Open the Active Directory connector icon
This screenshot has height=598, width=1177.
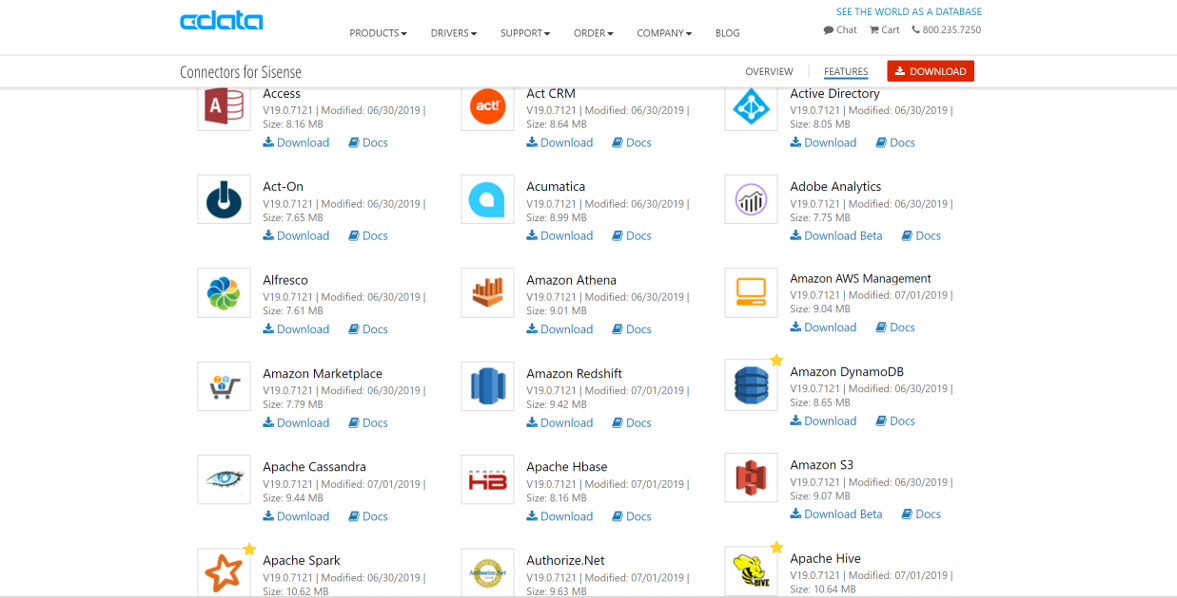pyautogui.click(x=751, y=109)
